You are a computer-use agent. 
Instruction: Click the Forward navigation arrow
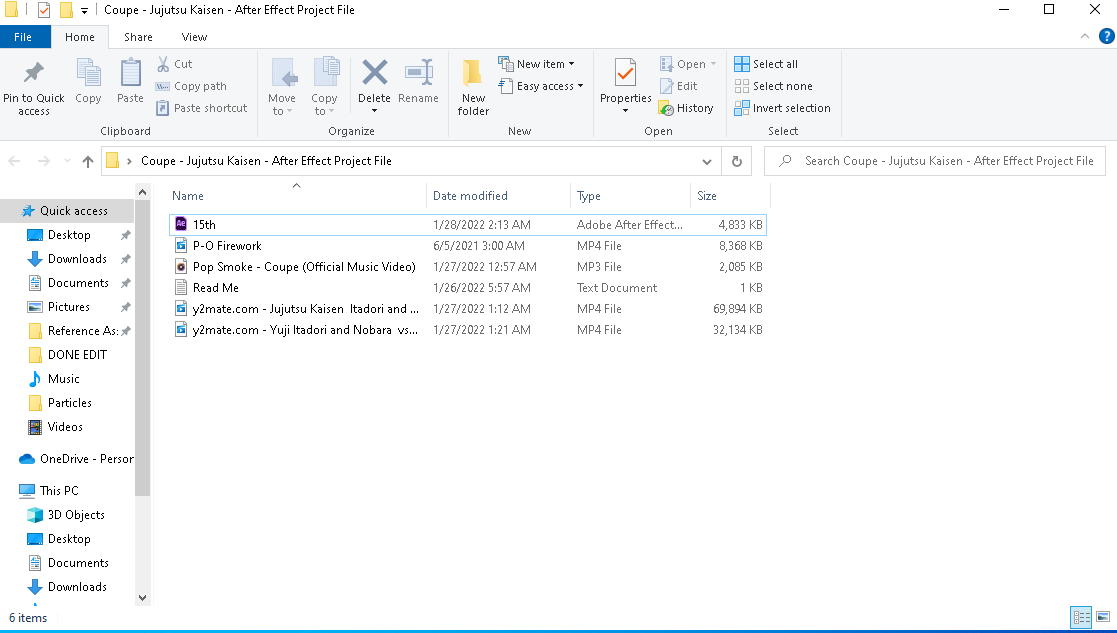click(x=43, y=162)
